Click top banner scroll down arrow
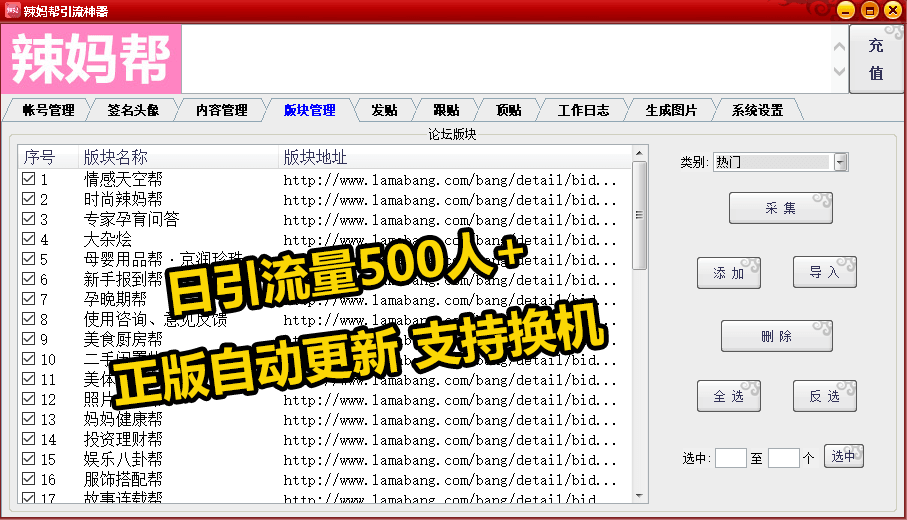 pos(839,72)
